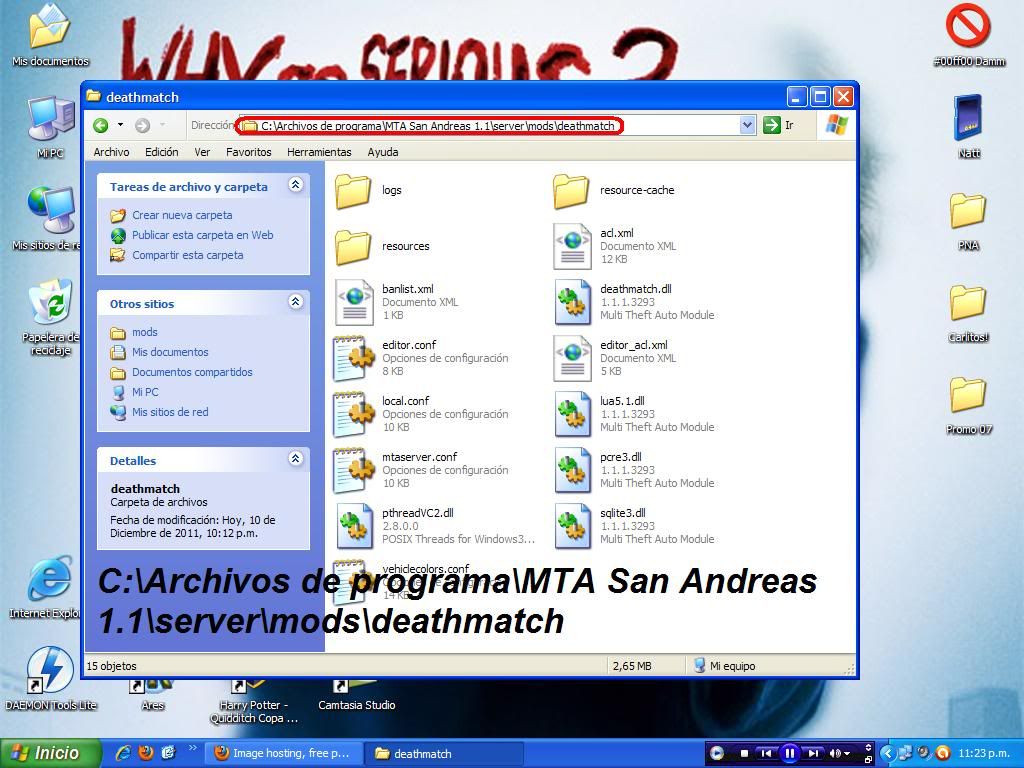
Task: Open the Back button history dropdown
Action: click(x=120, y=125)
